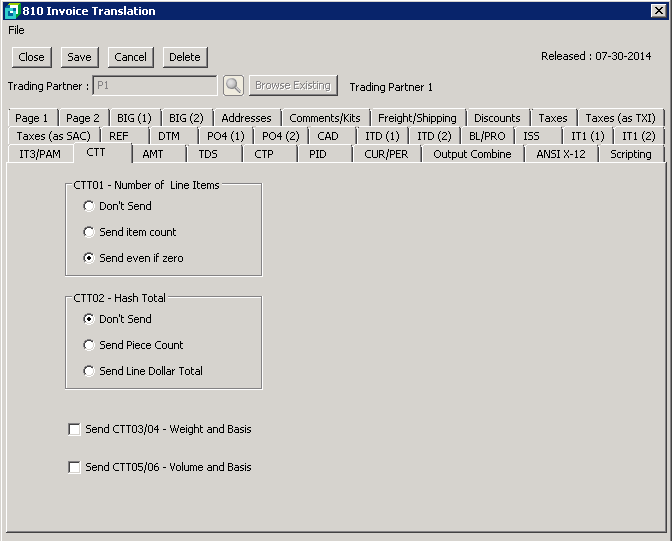This screenshot has height=541, width=672.
Task: Select "Send Piece Count" for Hash Total
Action: (90, 345)
